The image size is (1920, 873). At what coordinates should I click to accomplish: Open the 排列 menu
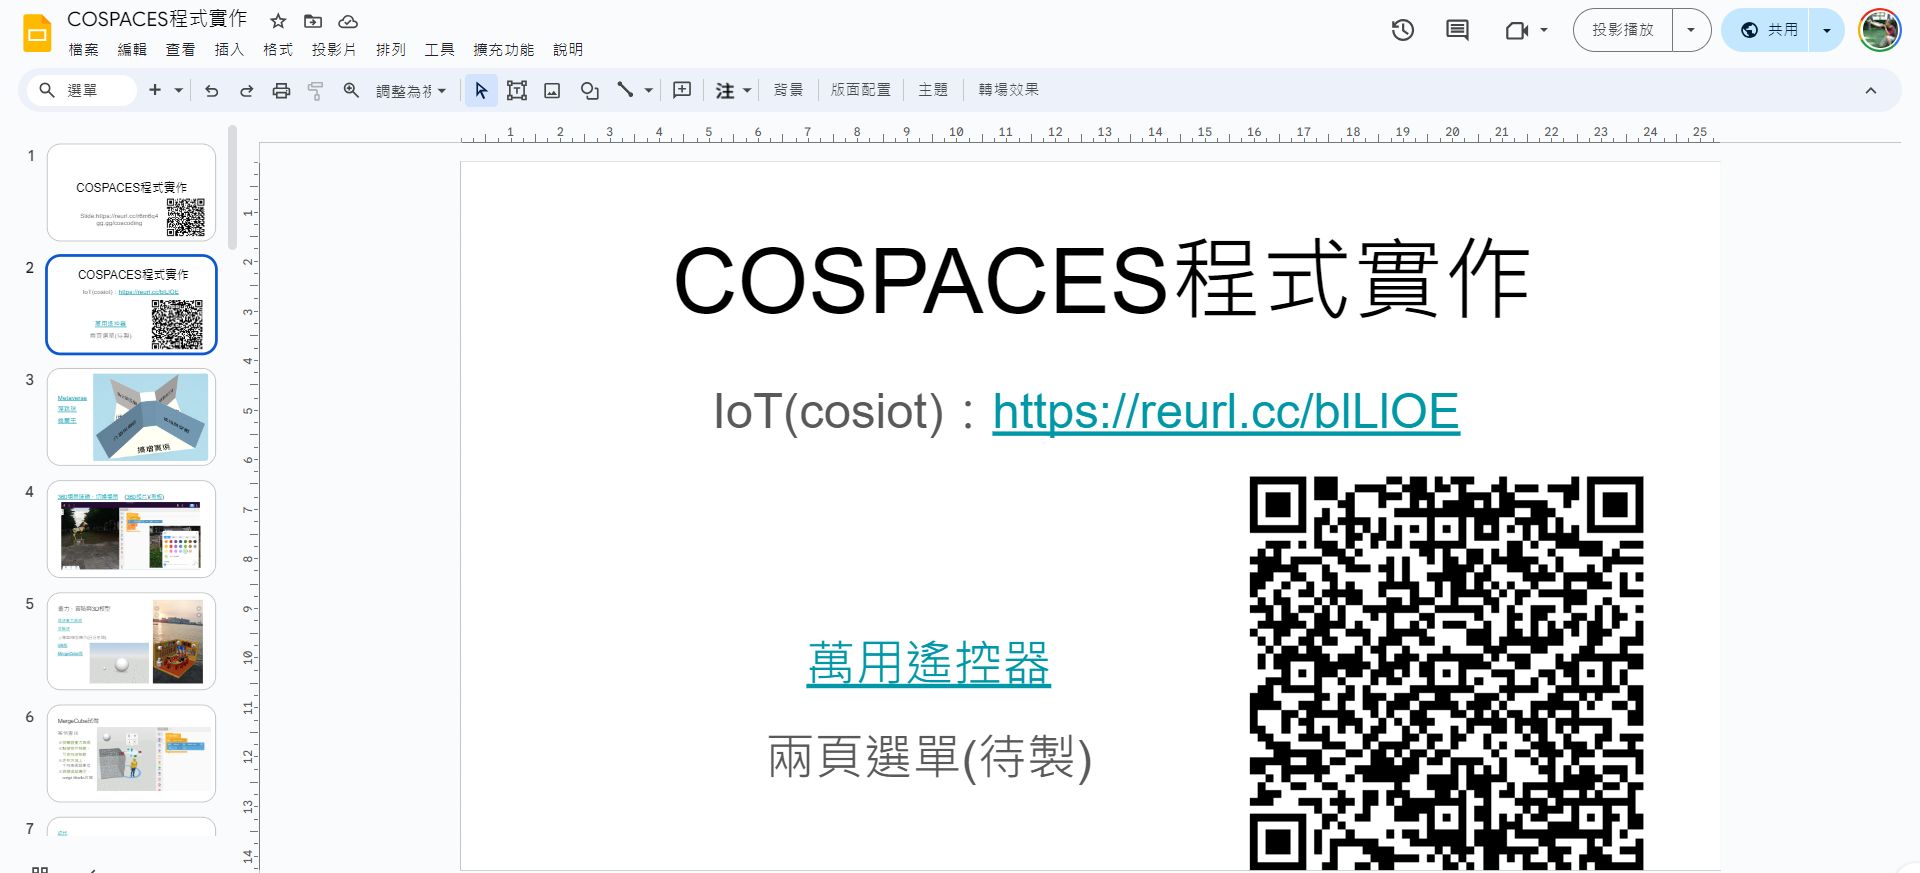point(391,49)
